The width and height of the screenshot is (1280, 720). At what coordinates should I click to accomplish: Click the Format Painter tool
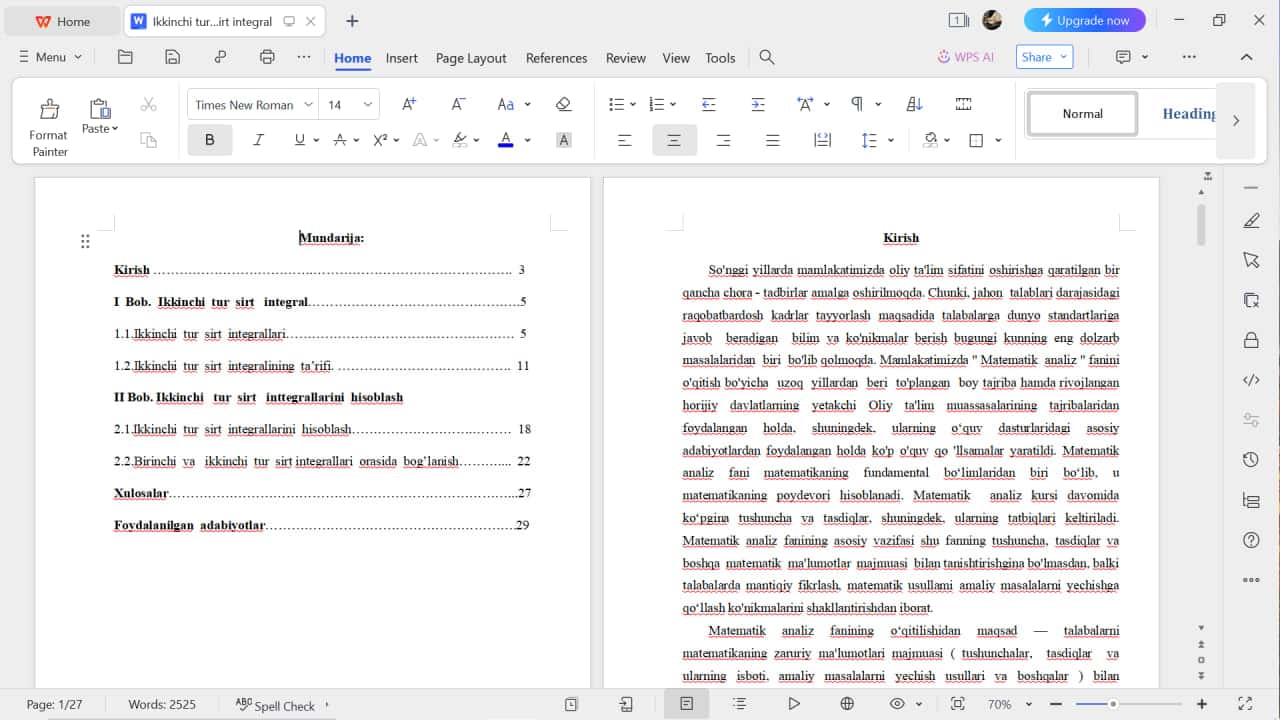click(x=48, y=127)
